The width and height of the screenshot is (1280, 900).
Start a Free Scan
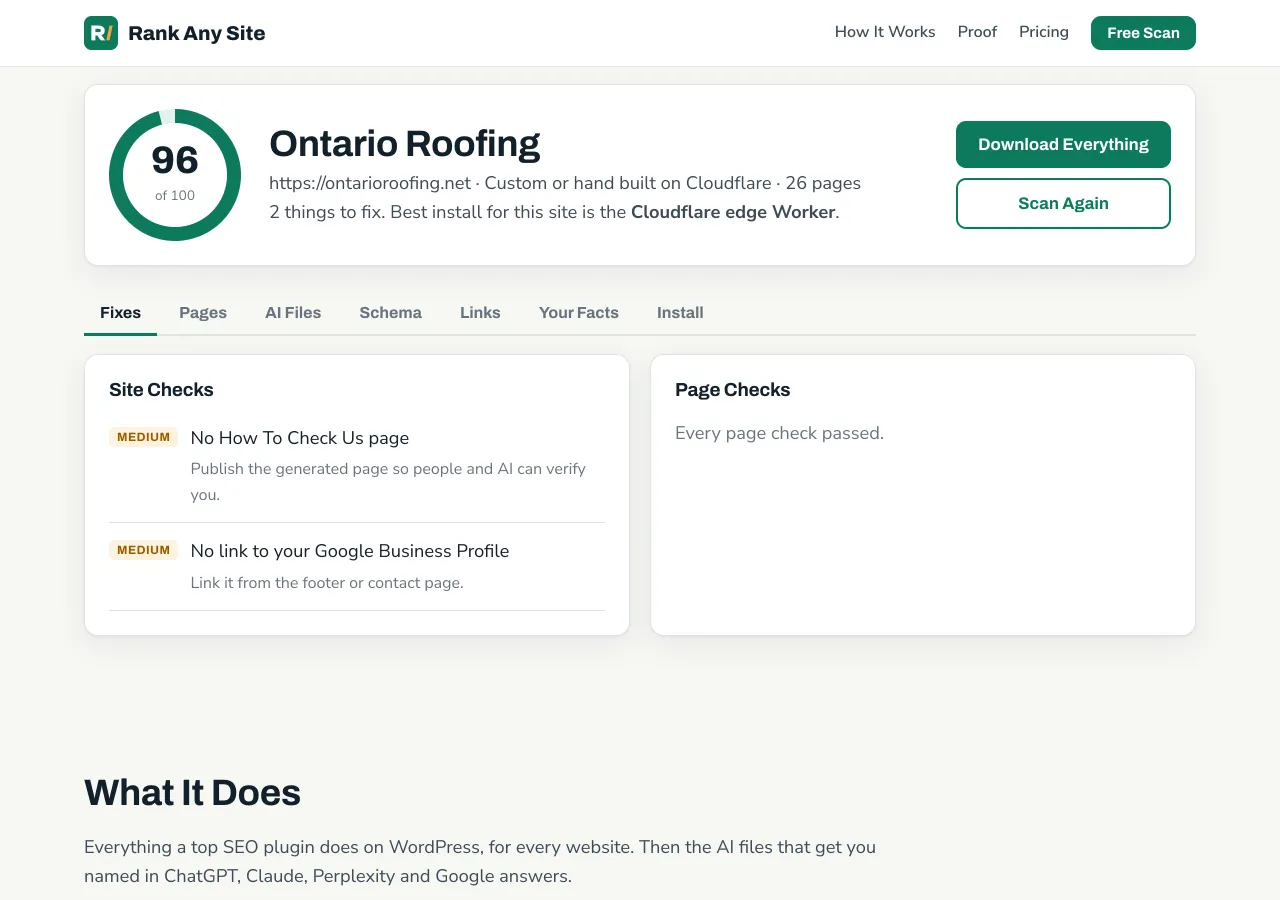coord(1143,33)
